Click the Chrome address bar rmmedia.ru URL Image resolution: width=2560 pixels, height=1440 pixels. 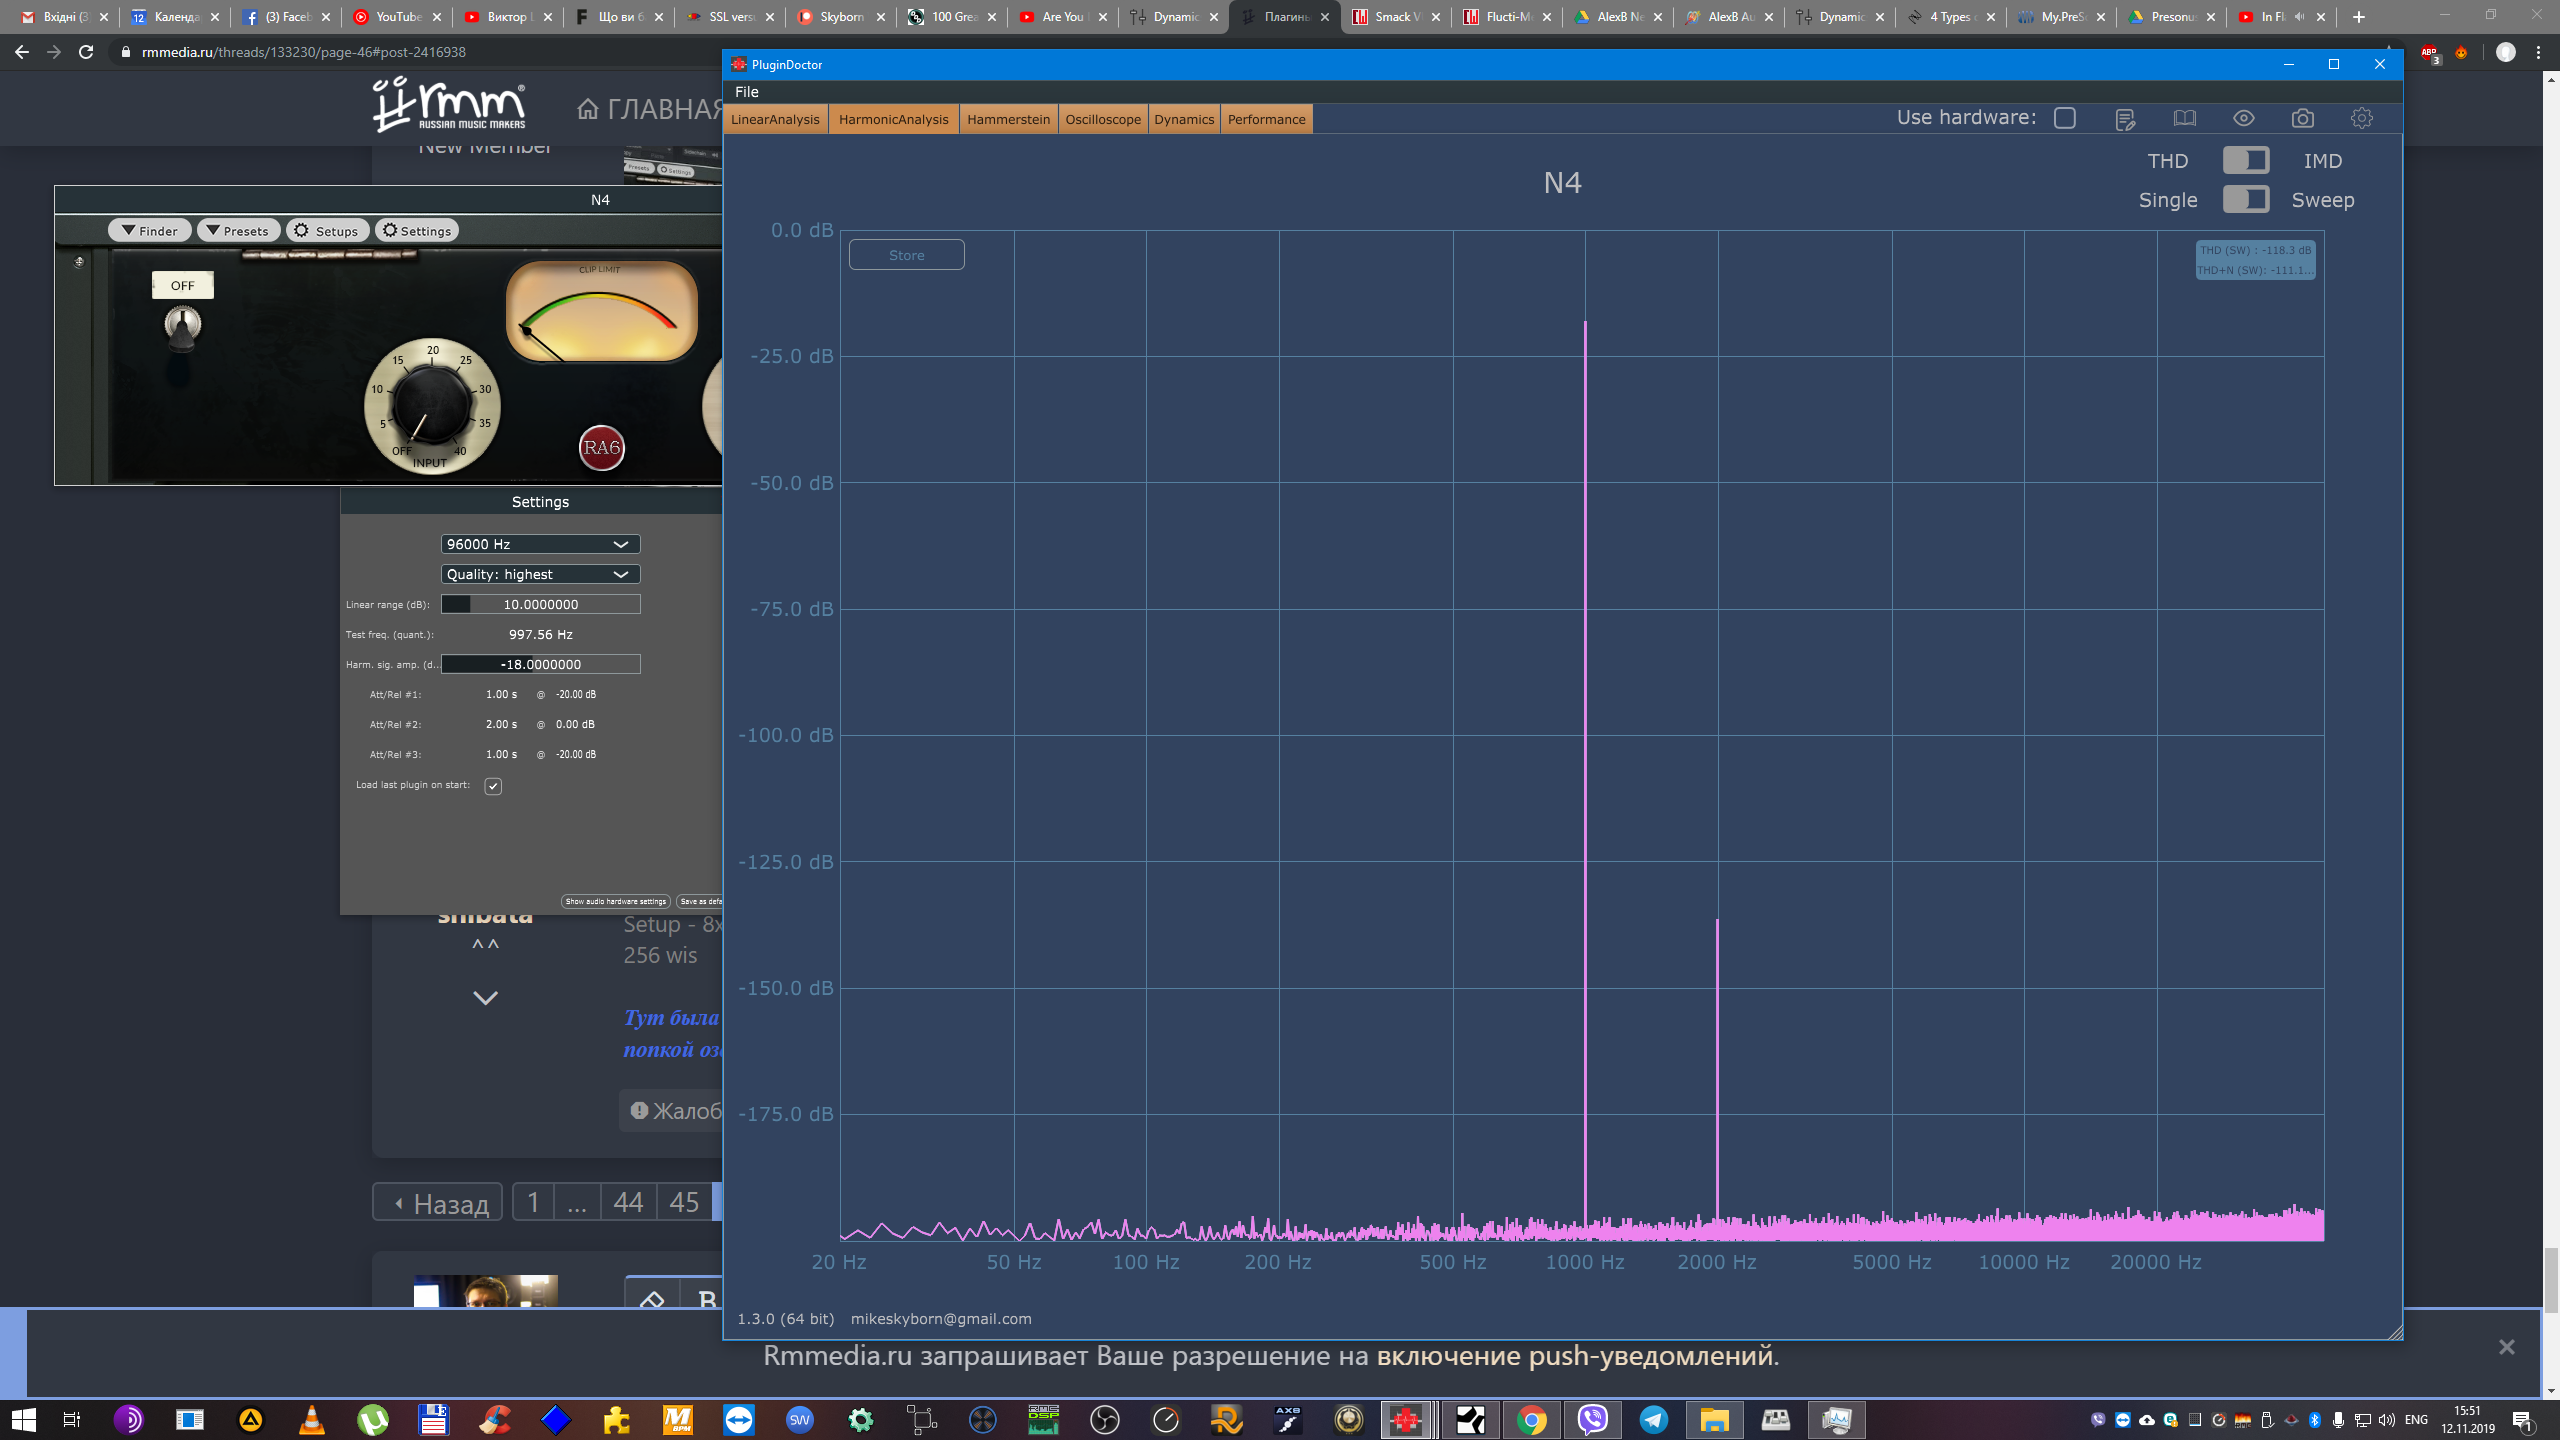click(304, 52)
